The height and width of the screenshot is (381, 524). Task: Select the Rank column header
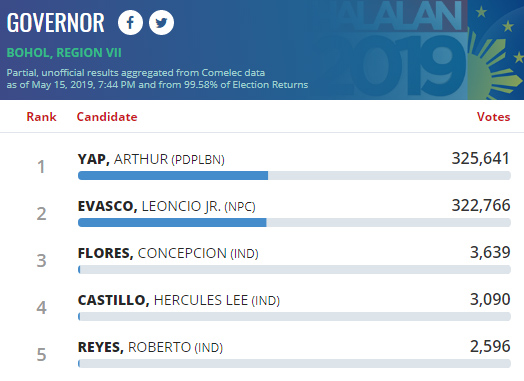(41, 117)
